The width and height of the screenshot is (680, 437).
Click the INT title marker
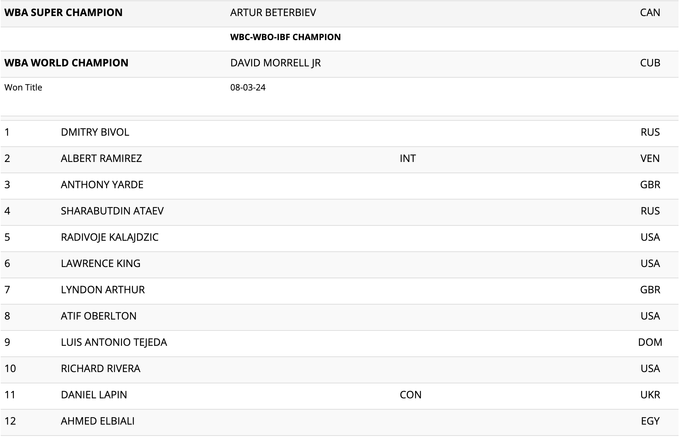(408, 158)
